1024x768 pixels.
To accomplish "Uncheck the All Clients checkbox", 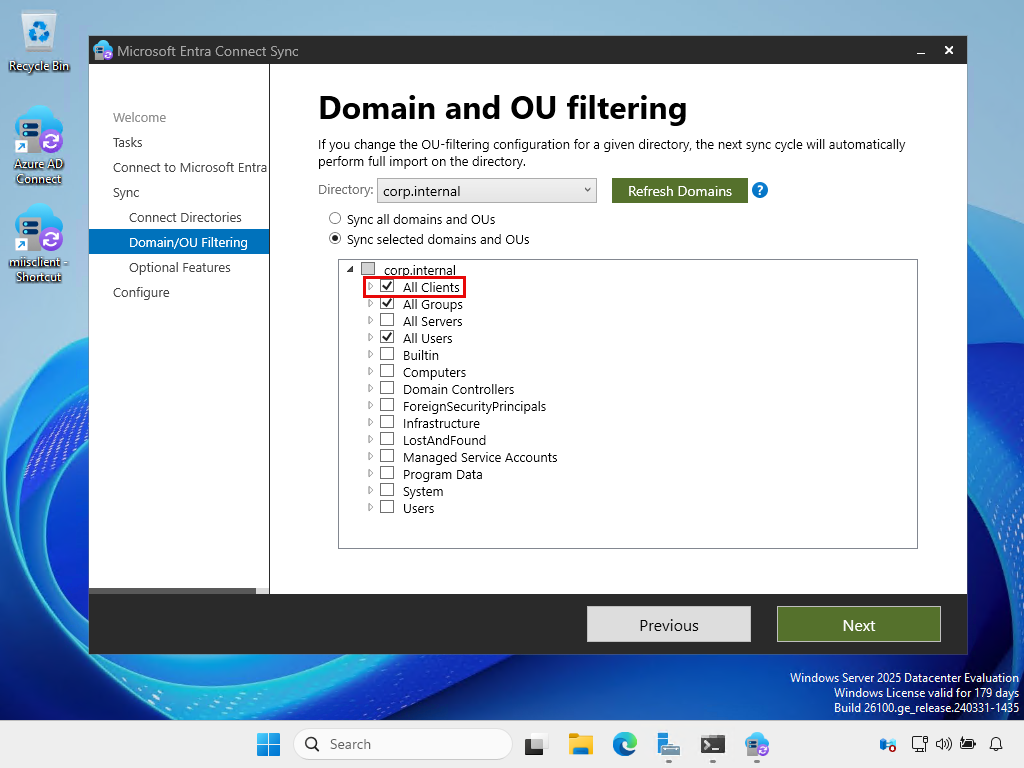I will pyautogui.click(x=387, y=286).
